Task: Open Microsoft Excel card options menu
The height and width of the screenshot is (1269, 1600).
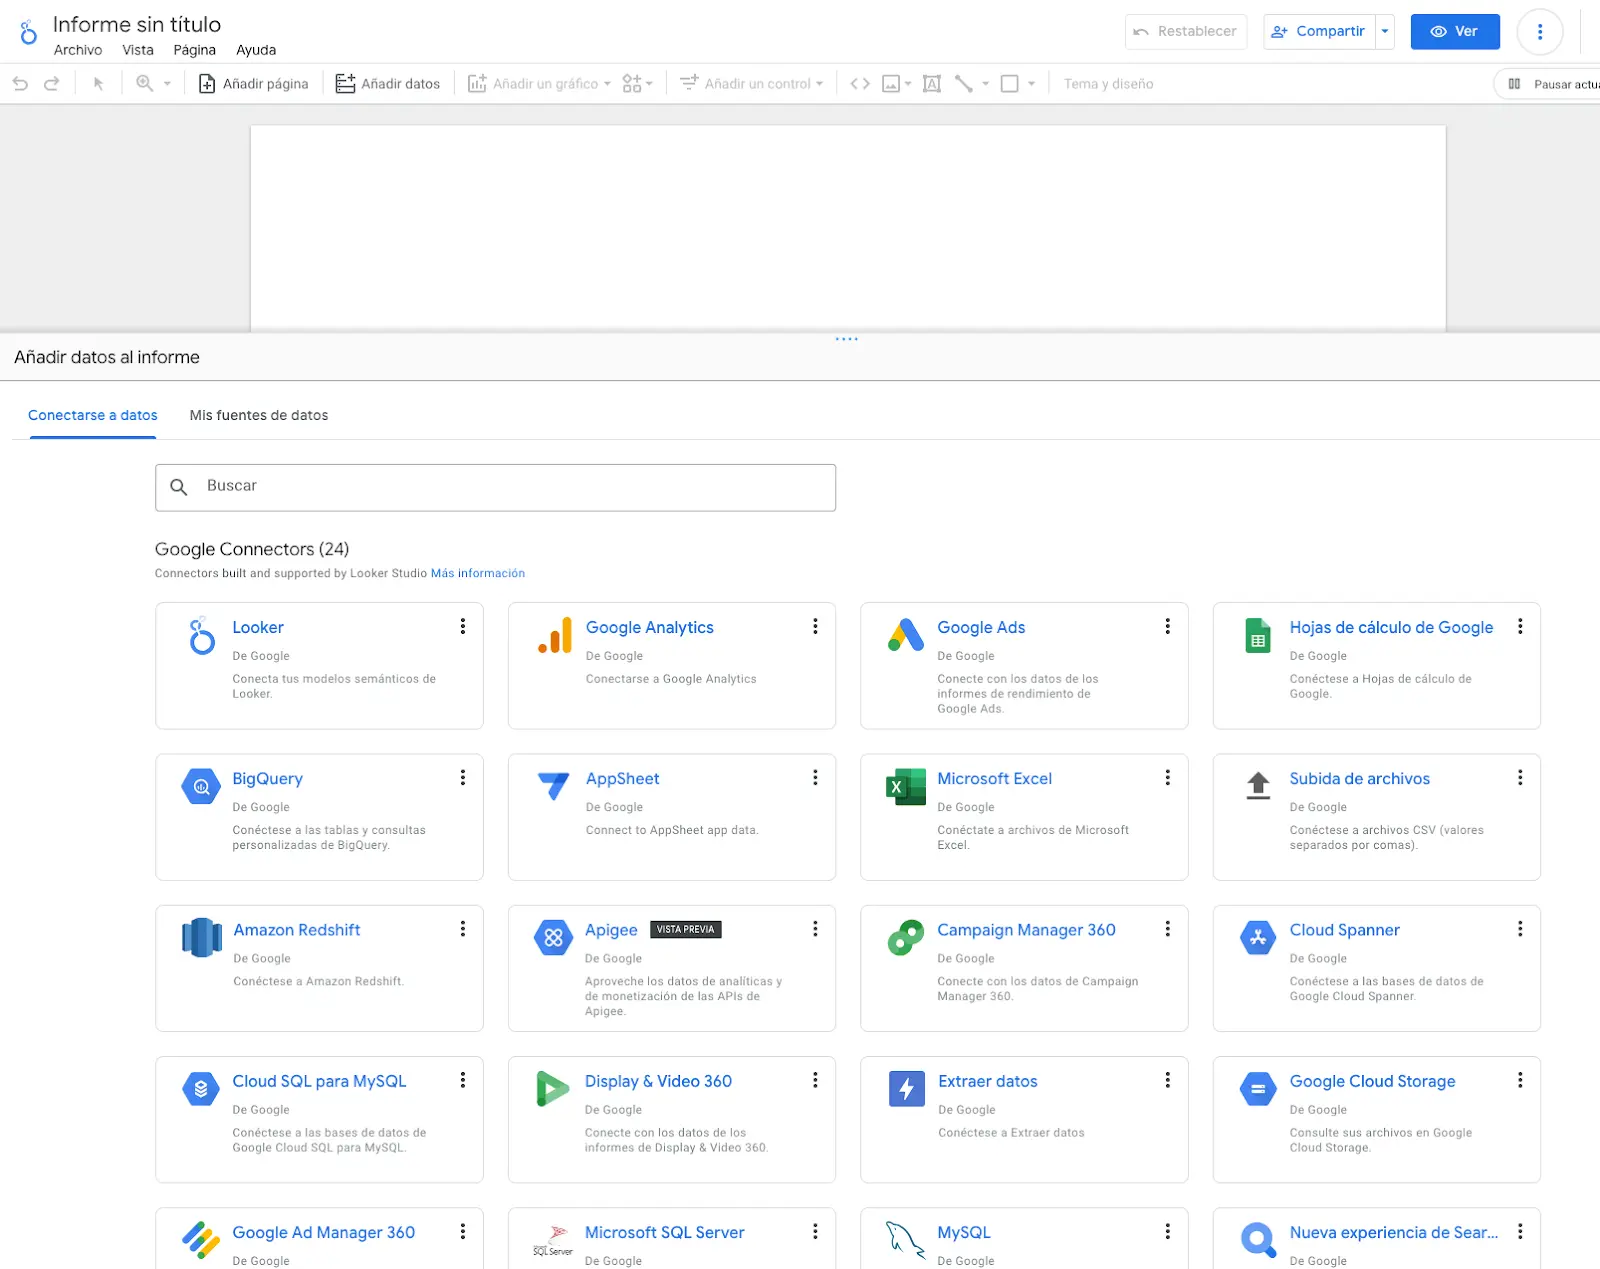Action: (1167, 777)
